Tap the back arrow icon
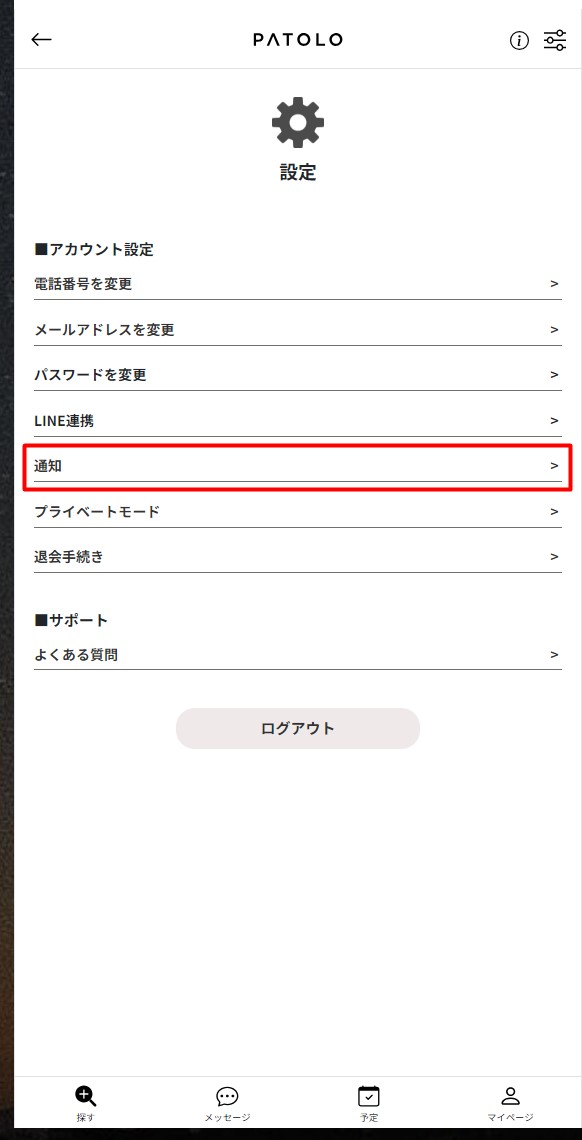 pyautogui.click(x=41, y=40)
